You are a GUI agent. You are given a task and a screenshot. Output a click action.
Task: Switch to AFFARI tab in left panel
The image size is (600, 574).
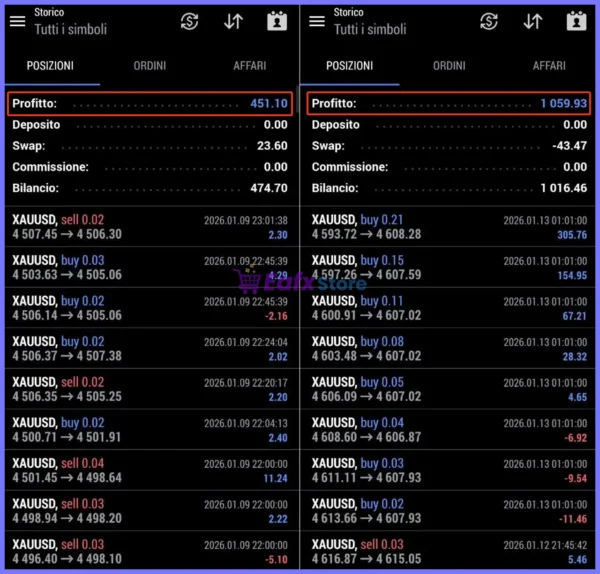[250, 66]
